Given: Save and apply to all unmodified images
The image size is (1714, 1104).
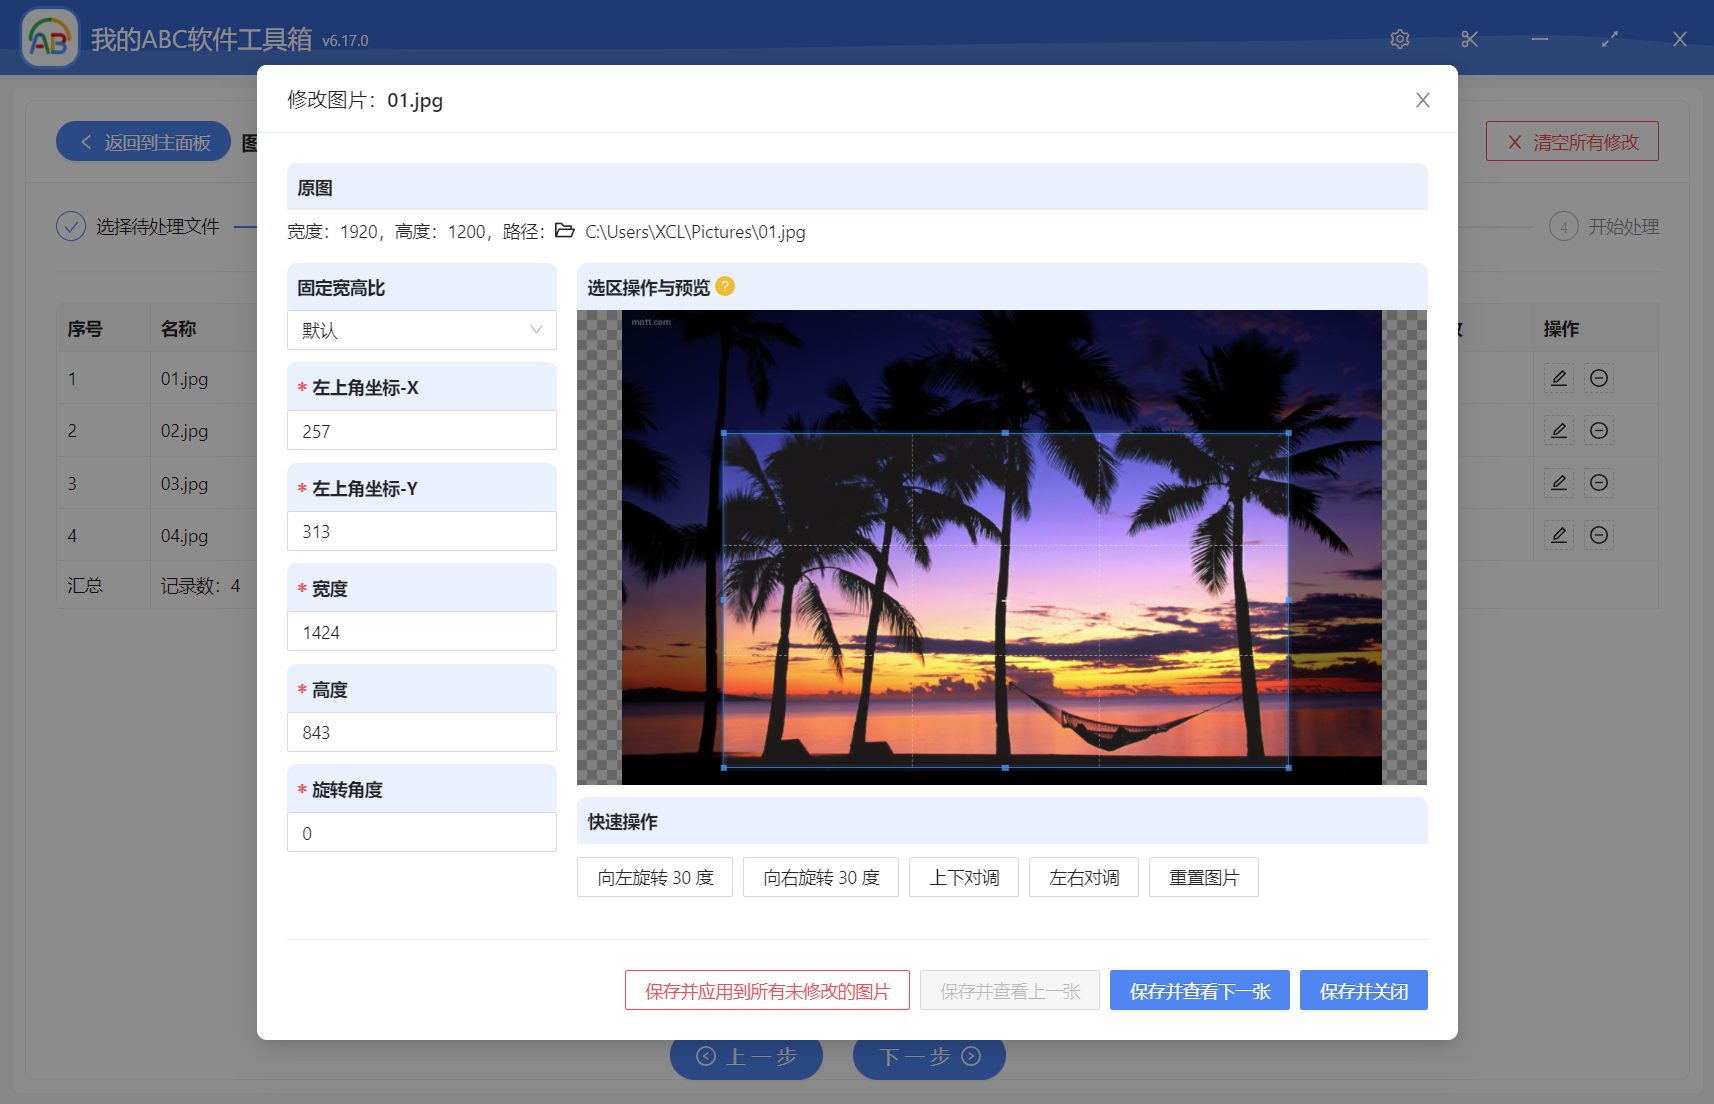Looking at the screenshot, I should tap(767, 990).
